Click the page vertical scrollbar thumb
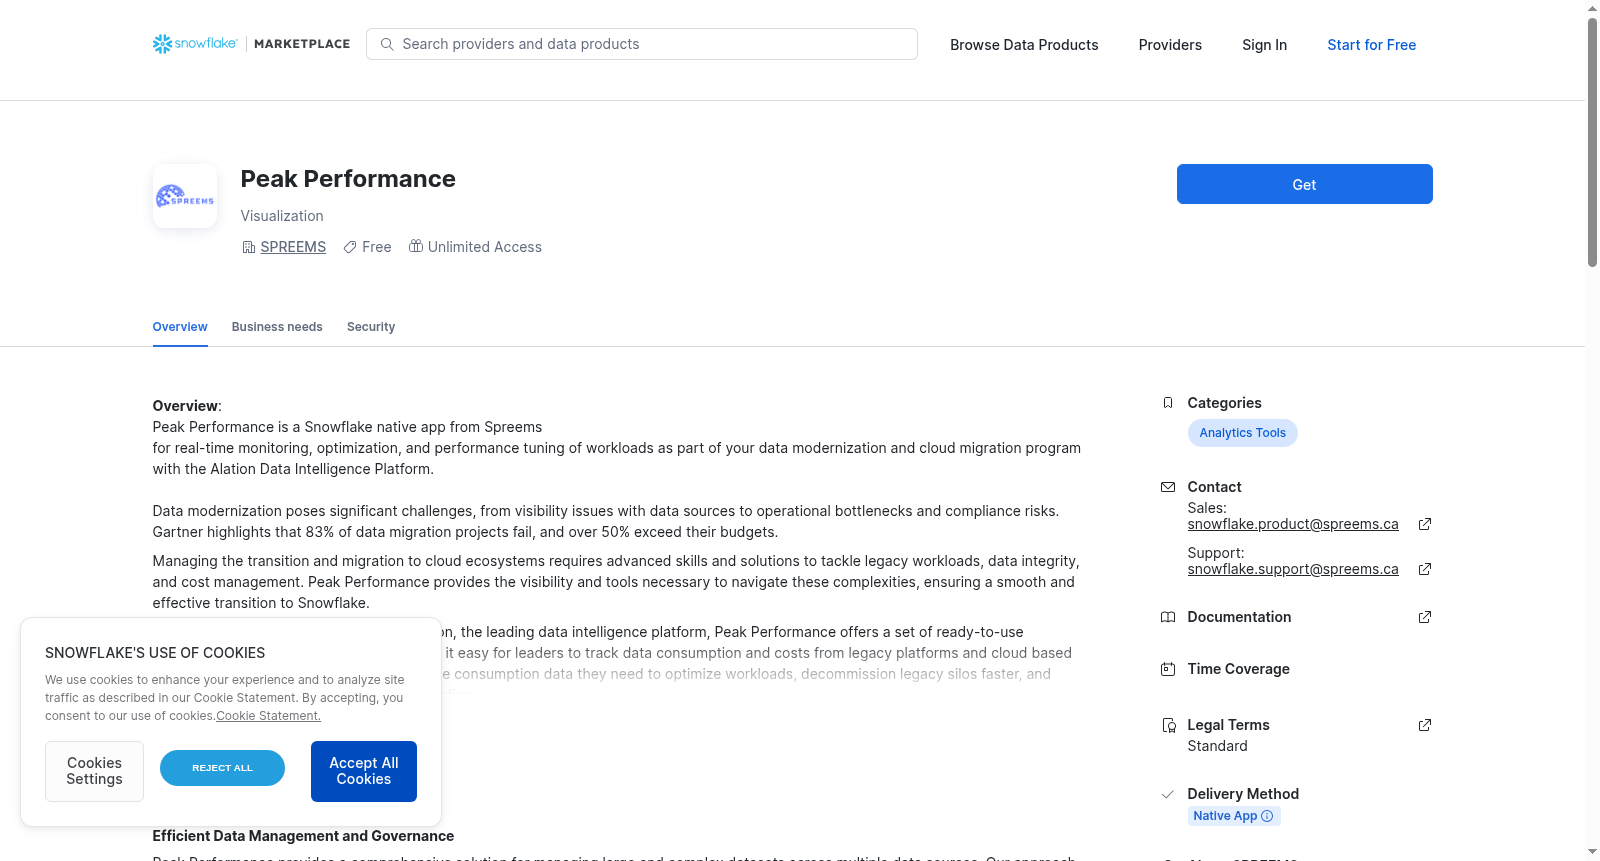This screenshot has width=1600, height=861. click(x=1592, y=142)
